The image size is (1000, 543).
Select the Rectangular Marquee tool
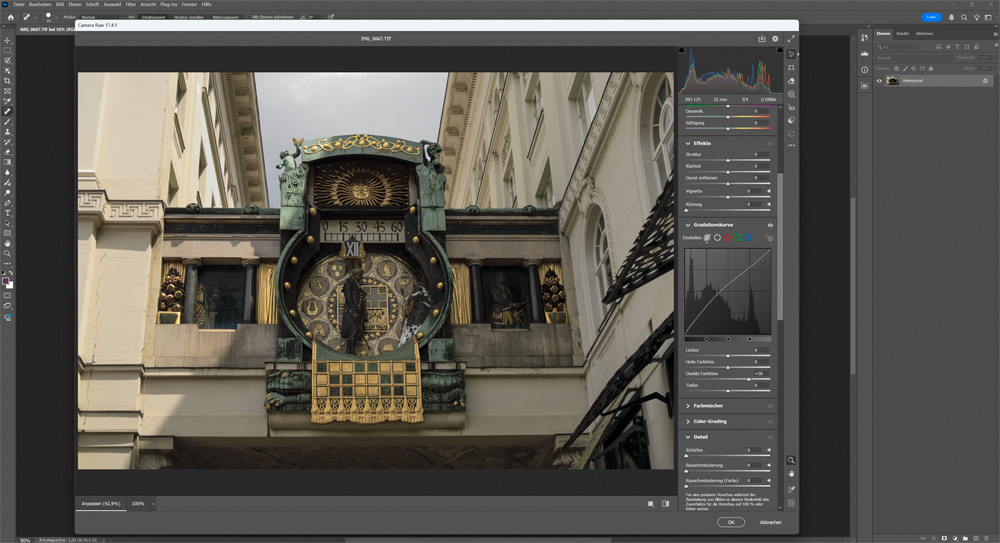pos(8,50)
